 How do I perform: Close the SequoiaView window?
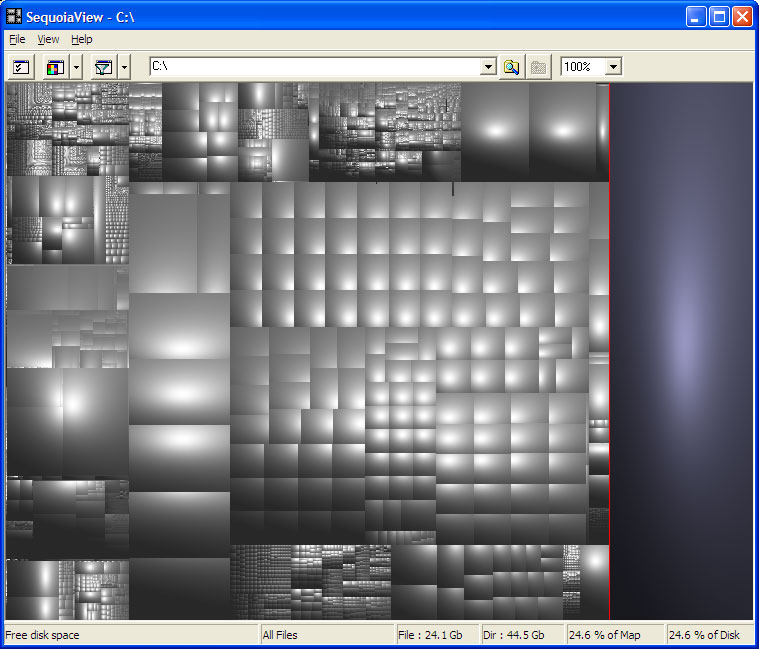pyautogui.click(x=742, y=17)
